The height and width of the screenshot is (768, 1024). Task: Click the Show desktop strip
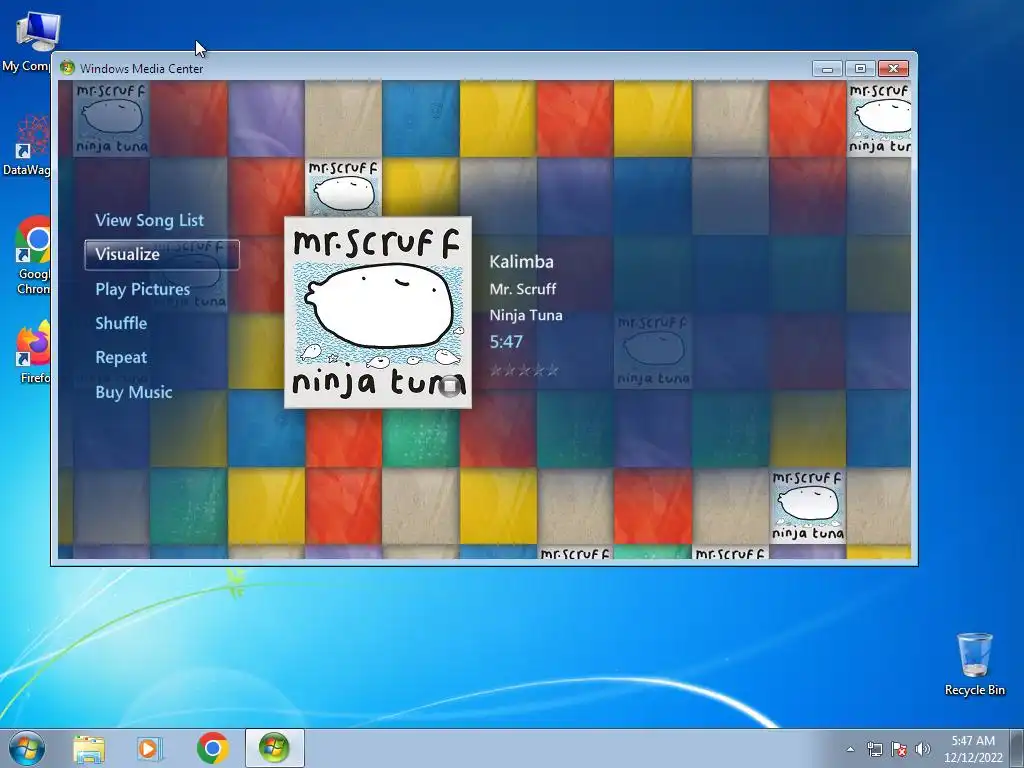1018,748
